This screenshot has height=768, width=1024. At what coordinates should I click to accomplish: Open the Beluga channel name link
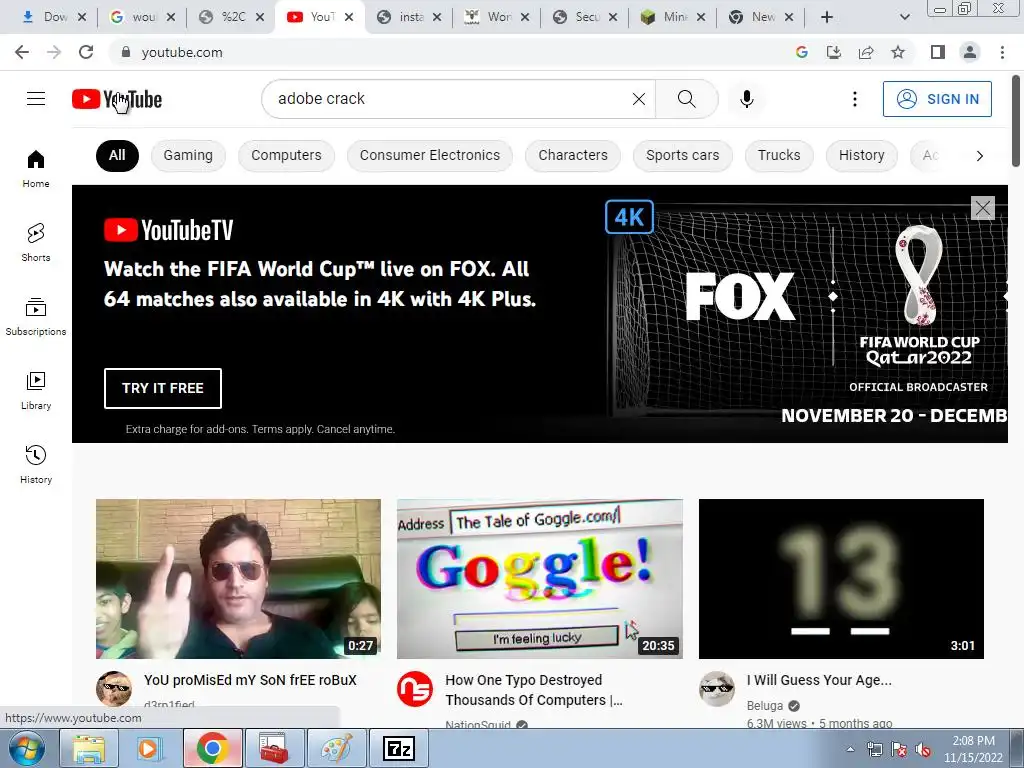point(765,706)
